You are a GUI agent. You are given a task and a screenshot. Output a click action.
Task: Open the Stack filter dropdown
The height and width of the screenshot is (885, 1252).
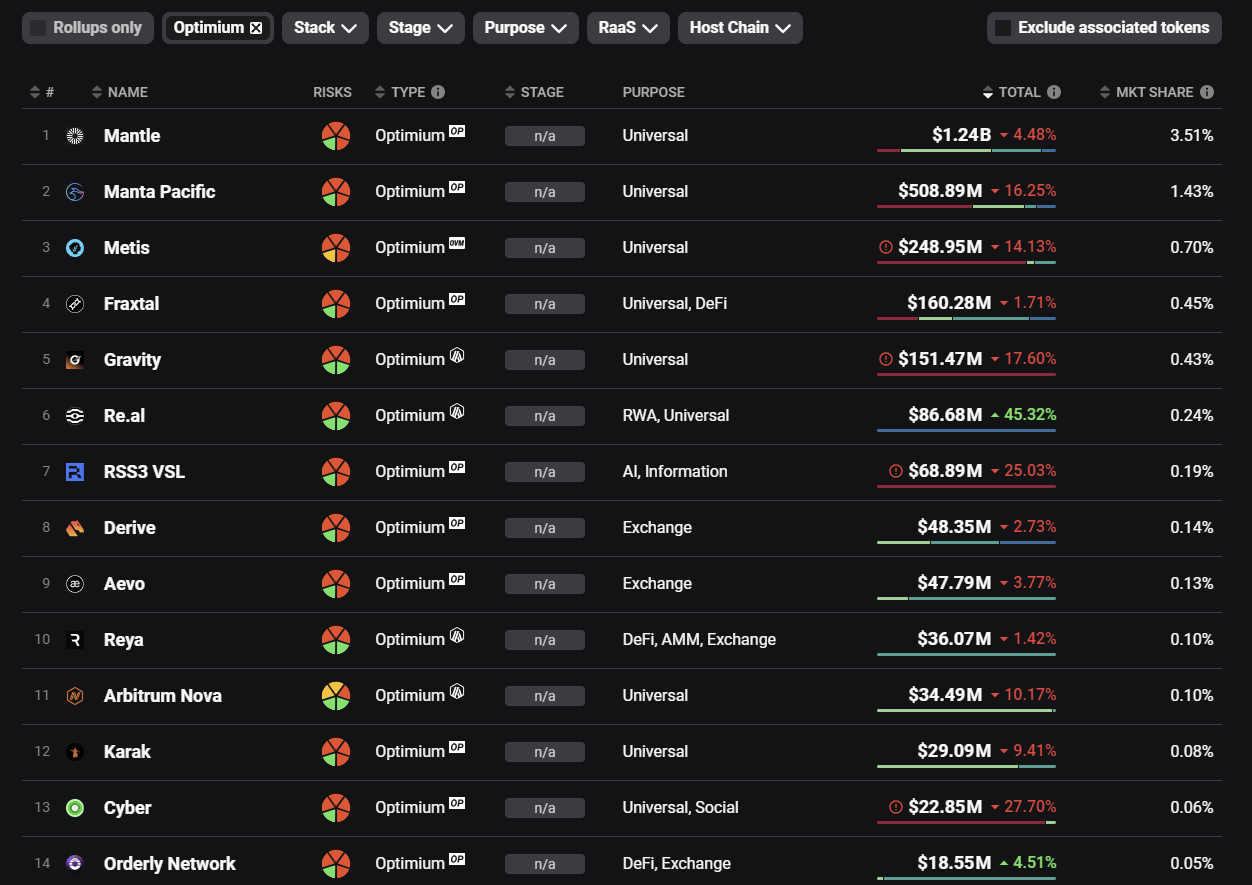(325, 28)
